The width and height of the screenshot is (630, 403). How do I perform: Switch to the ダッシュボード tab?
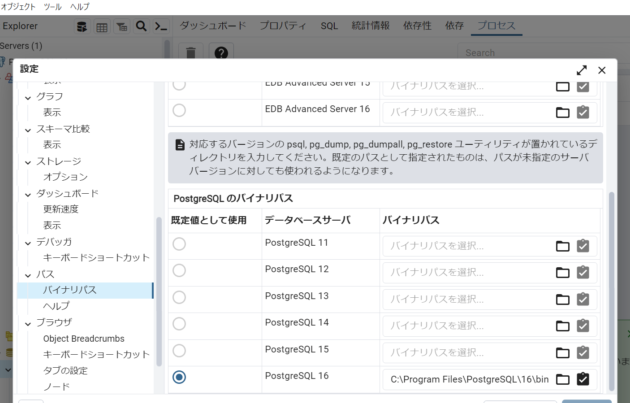(x=213, y=26)
